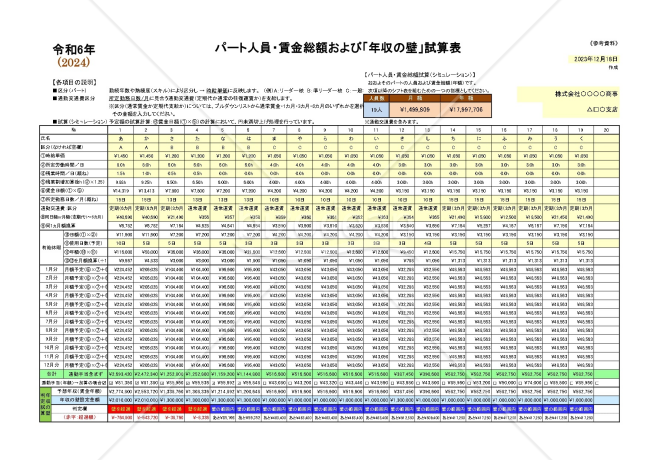Screen dimensions: 650x460
Task: Toggle commuting allowance checkbox in column 9
Action: point(315,383)
